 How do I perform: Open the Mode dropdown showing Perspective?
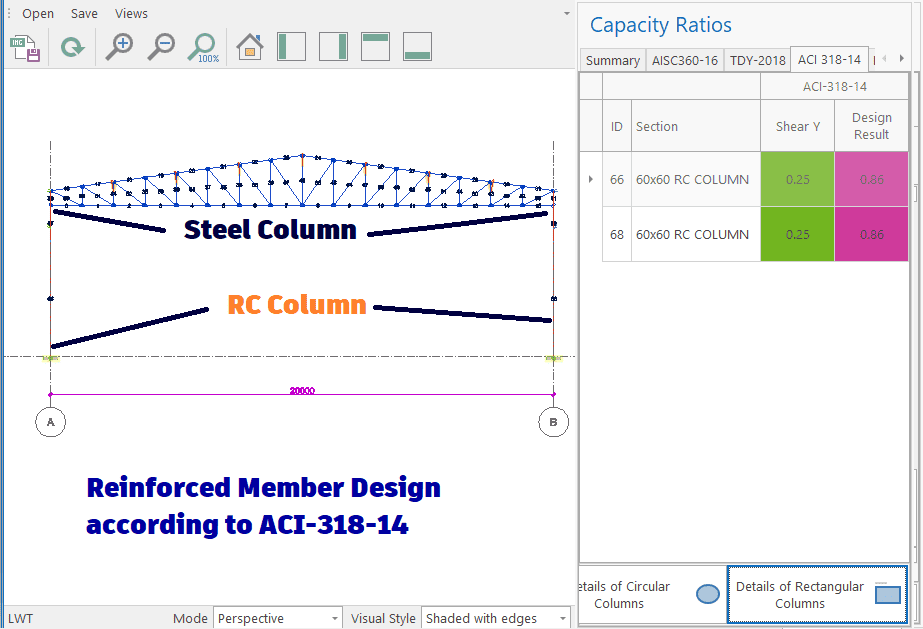pos(278,619)
